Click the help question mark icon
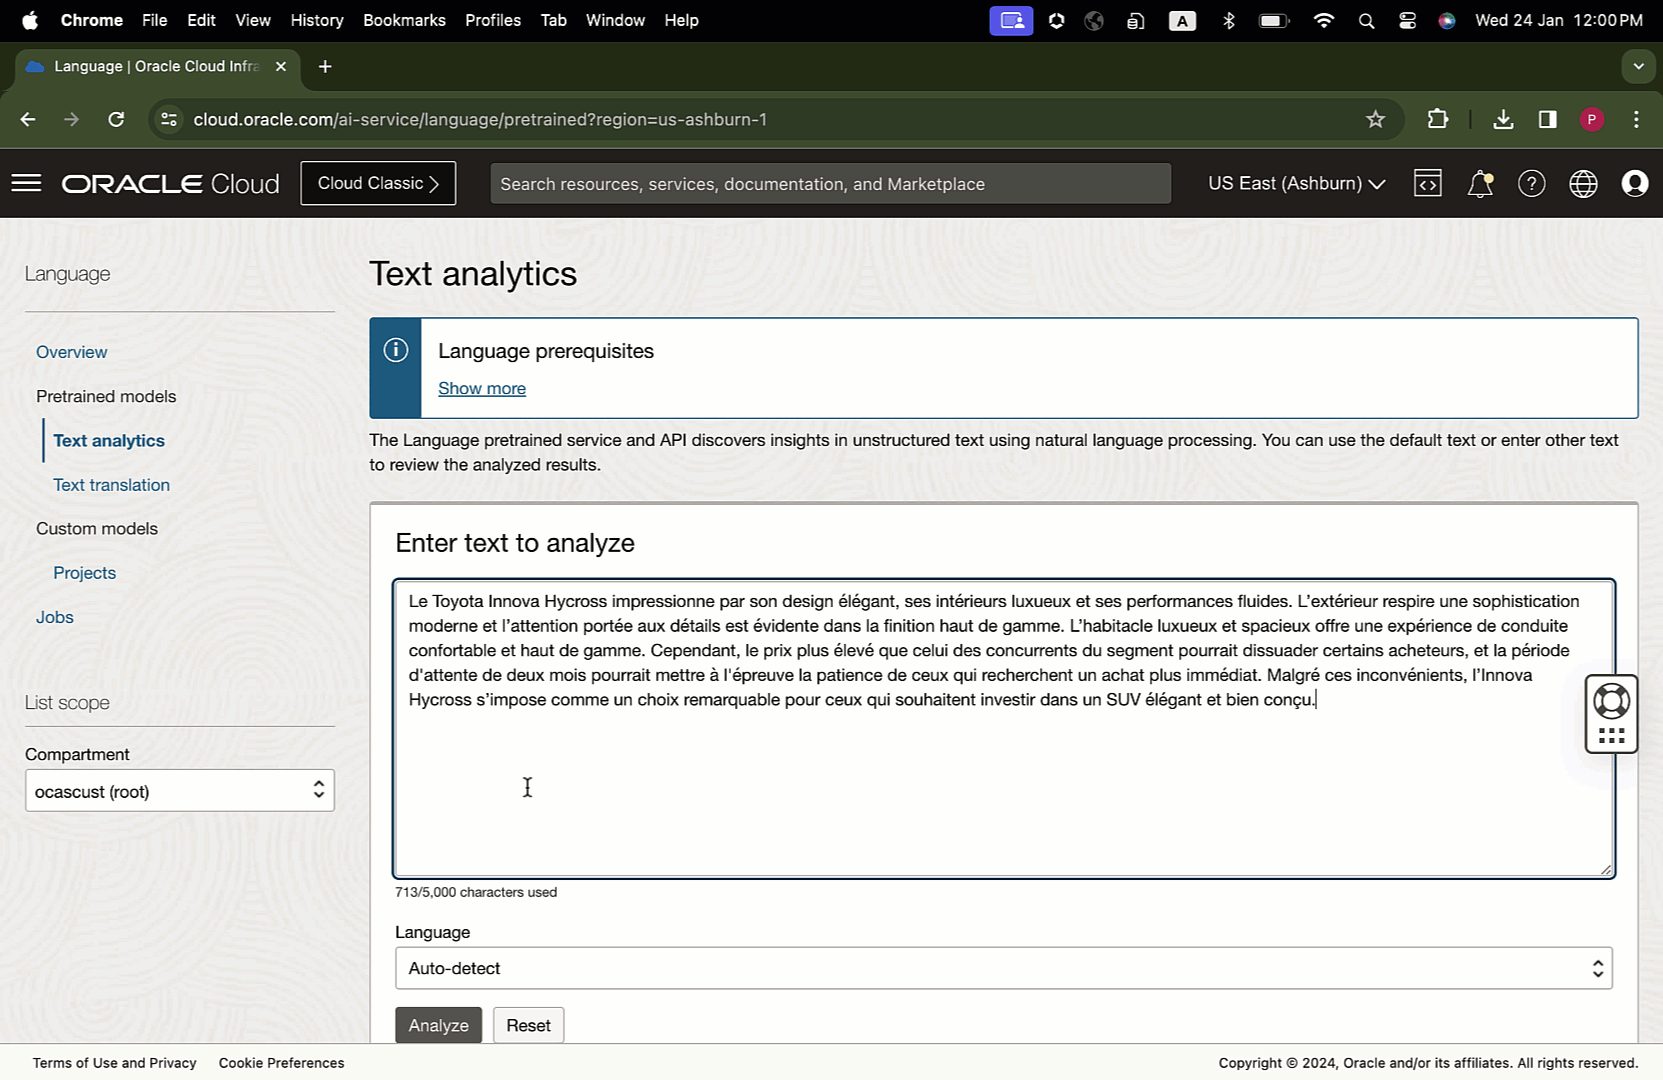 pos(1531,184)
